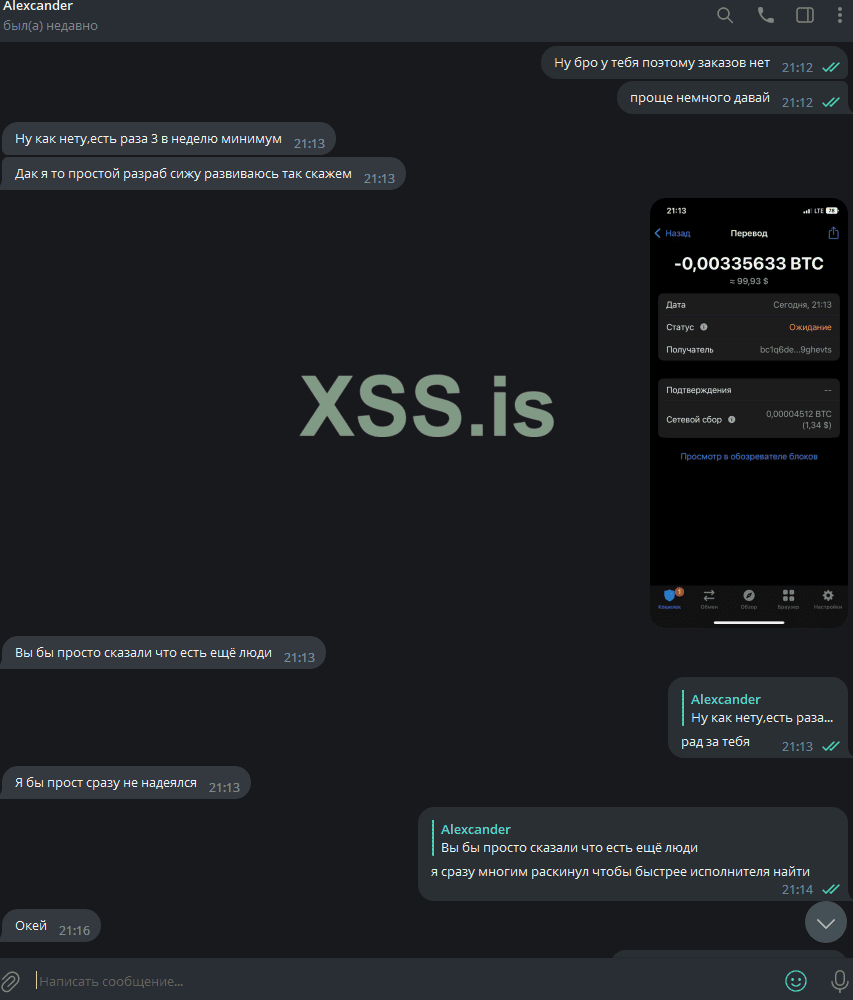Screen dimensions: 853x1000
Task: Click the paperclip attach file icon
Action: 10,981
